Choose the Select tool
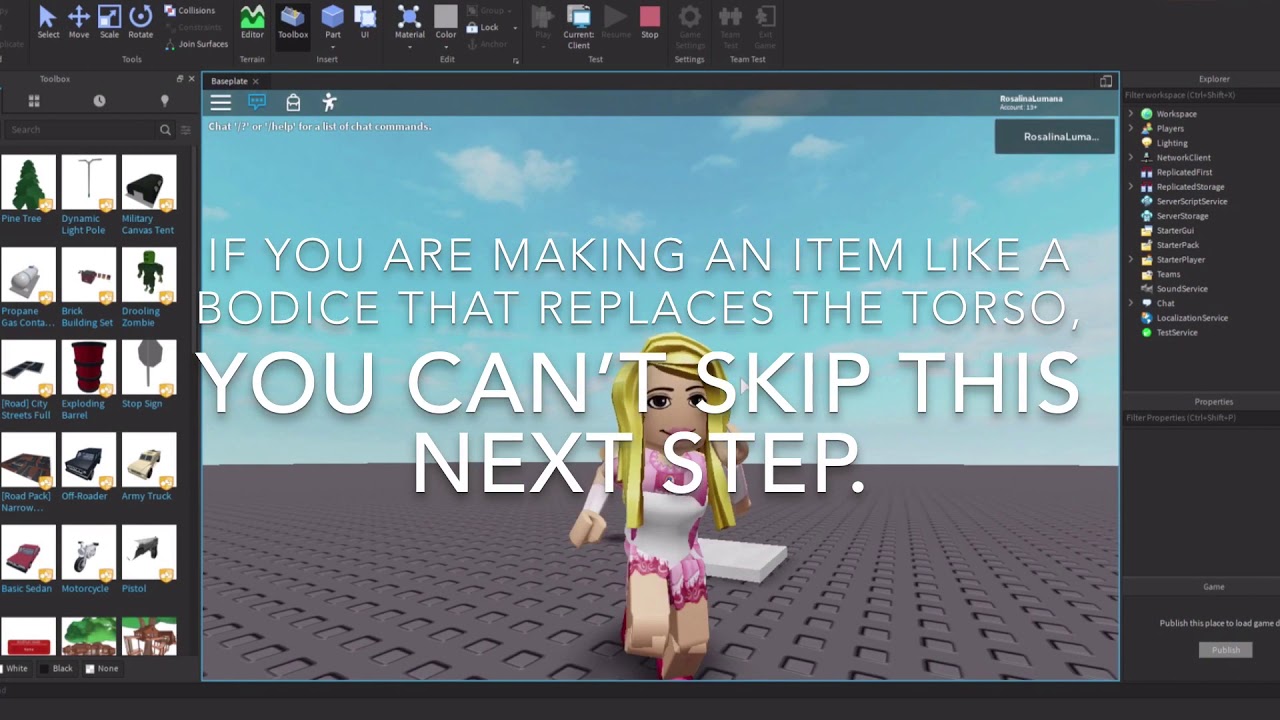 pyautogui.click(x=48, y=21)
